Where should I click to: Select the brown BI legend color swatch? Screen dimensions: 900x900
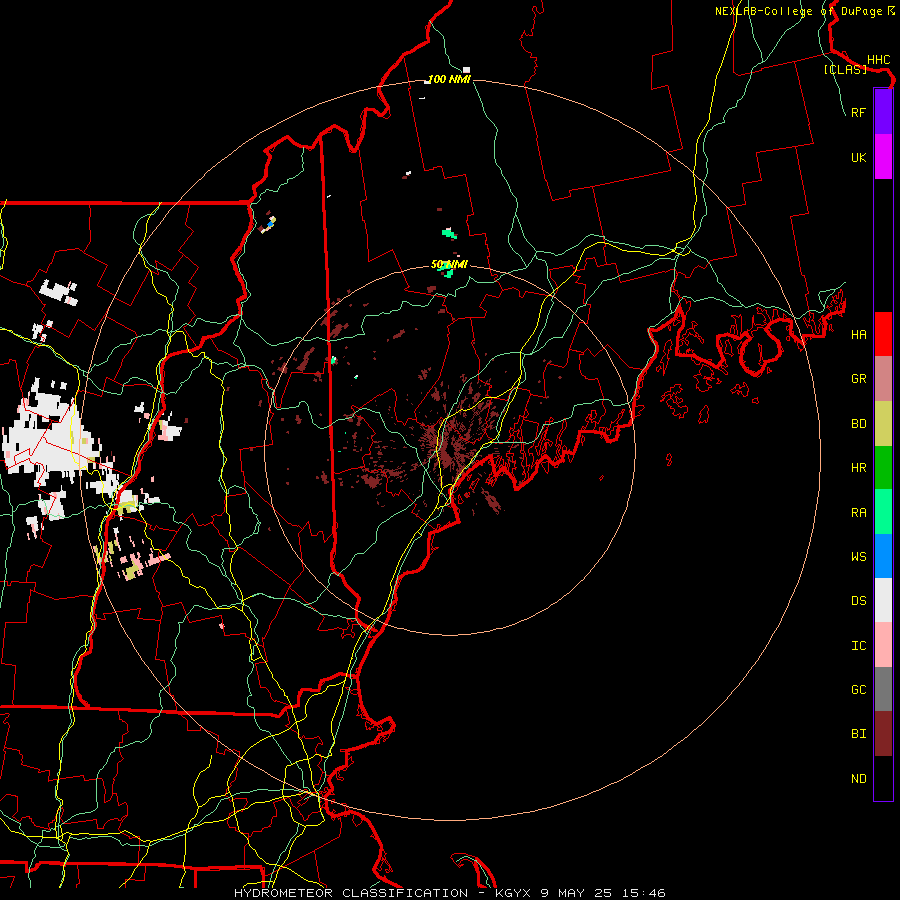tap(883, 734)
